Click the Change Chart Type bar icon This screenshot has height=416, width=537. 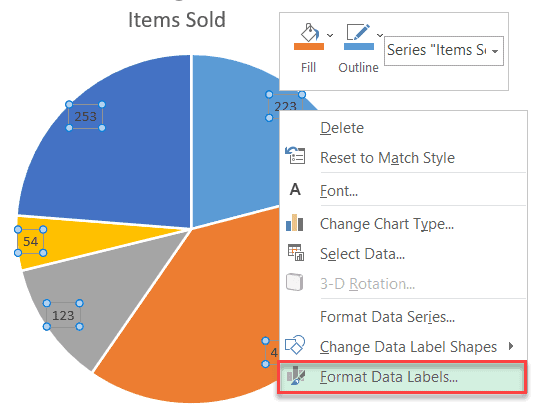(x=295, y=223)
